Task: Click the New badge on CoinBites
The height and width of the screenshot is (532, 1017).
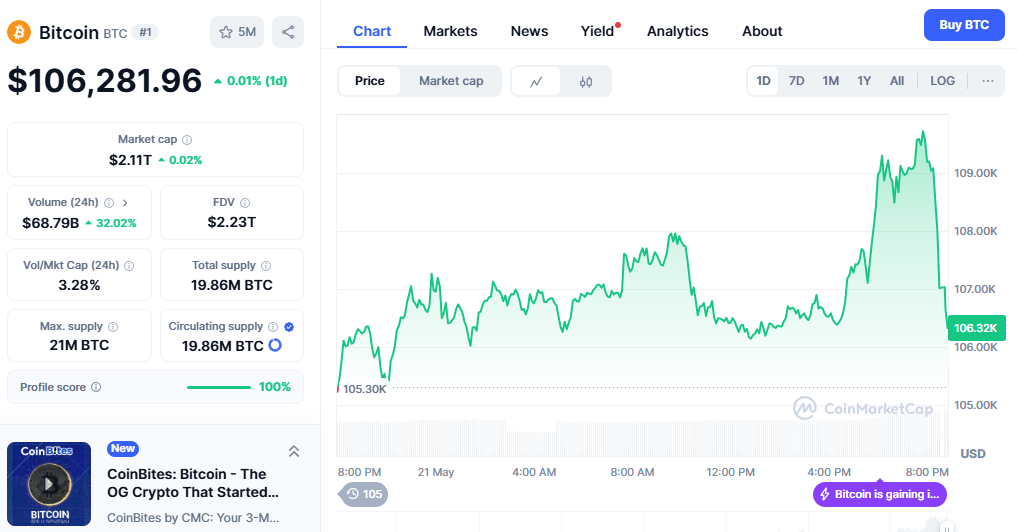Action: 123,448
